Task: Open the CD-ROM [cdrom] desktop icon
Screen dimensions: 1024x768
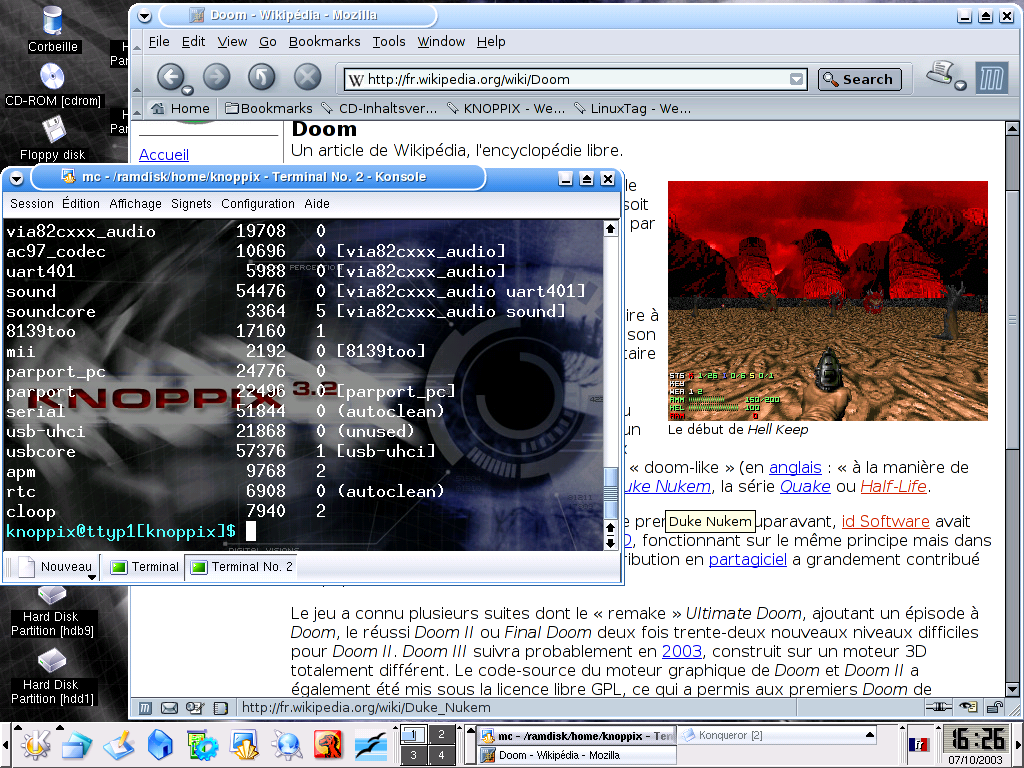Action: pyautogui.click(x=52, y=78)
